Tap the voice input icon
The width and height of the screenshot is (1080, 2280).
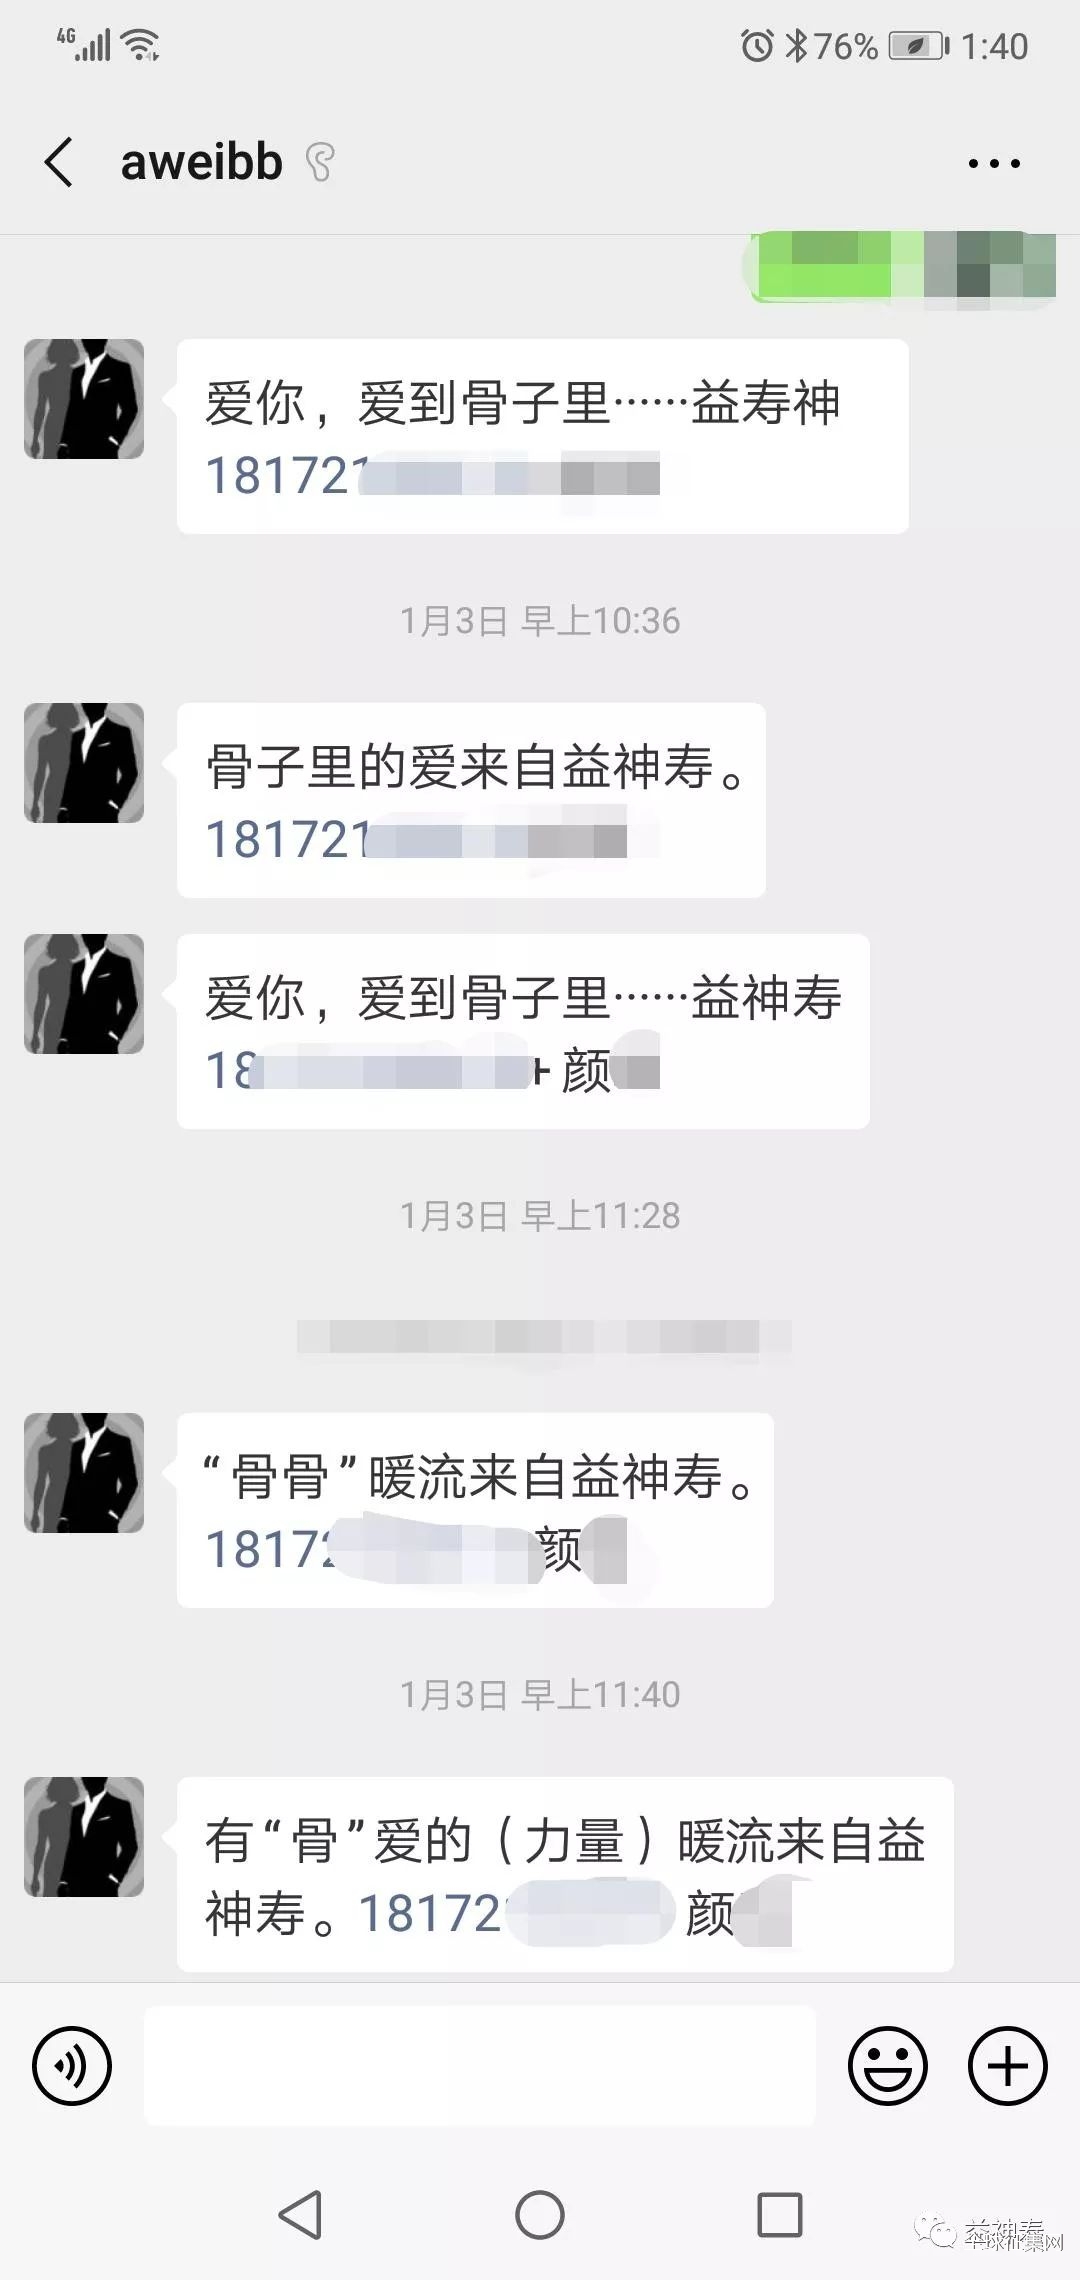pos(72,2066)
